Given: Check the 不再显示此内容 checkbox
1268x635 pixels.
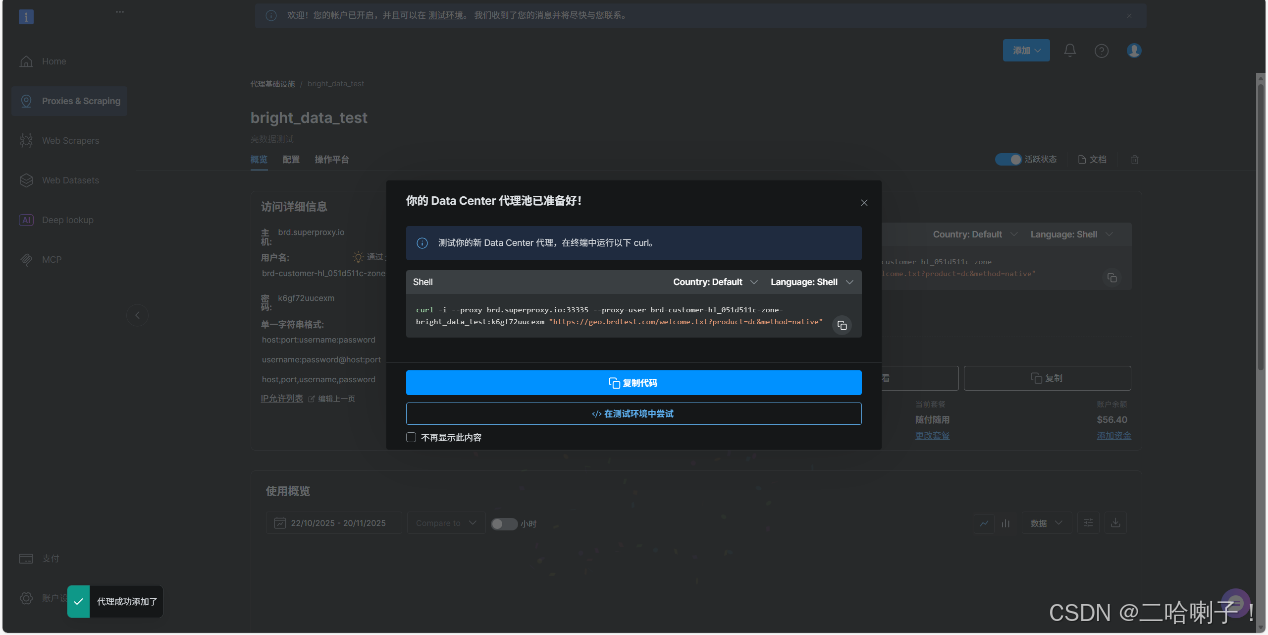Looking at the screenshot, I should tap(411, 437).
